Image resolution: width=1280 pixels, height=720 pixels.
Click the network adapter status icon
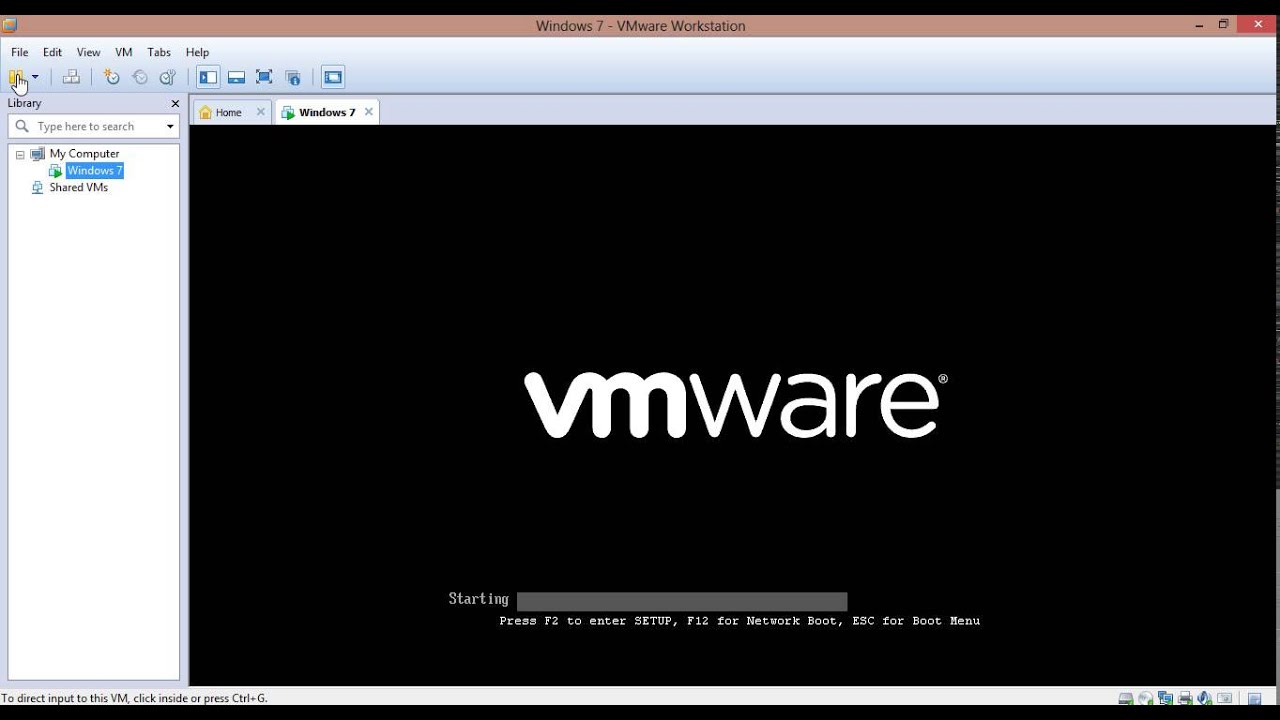(1166, 698)
